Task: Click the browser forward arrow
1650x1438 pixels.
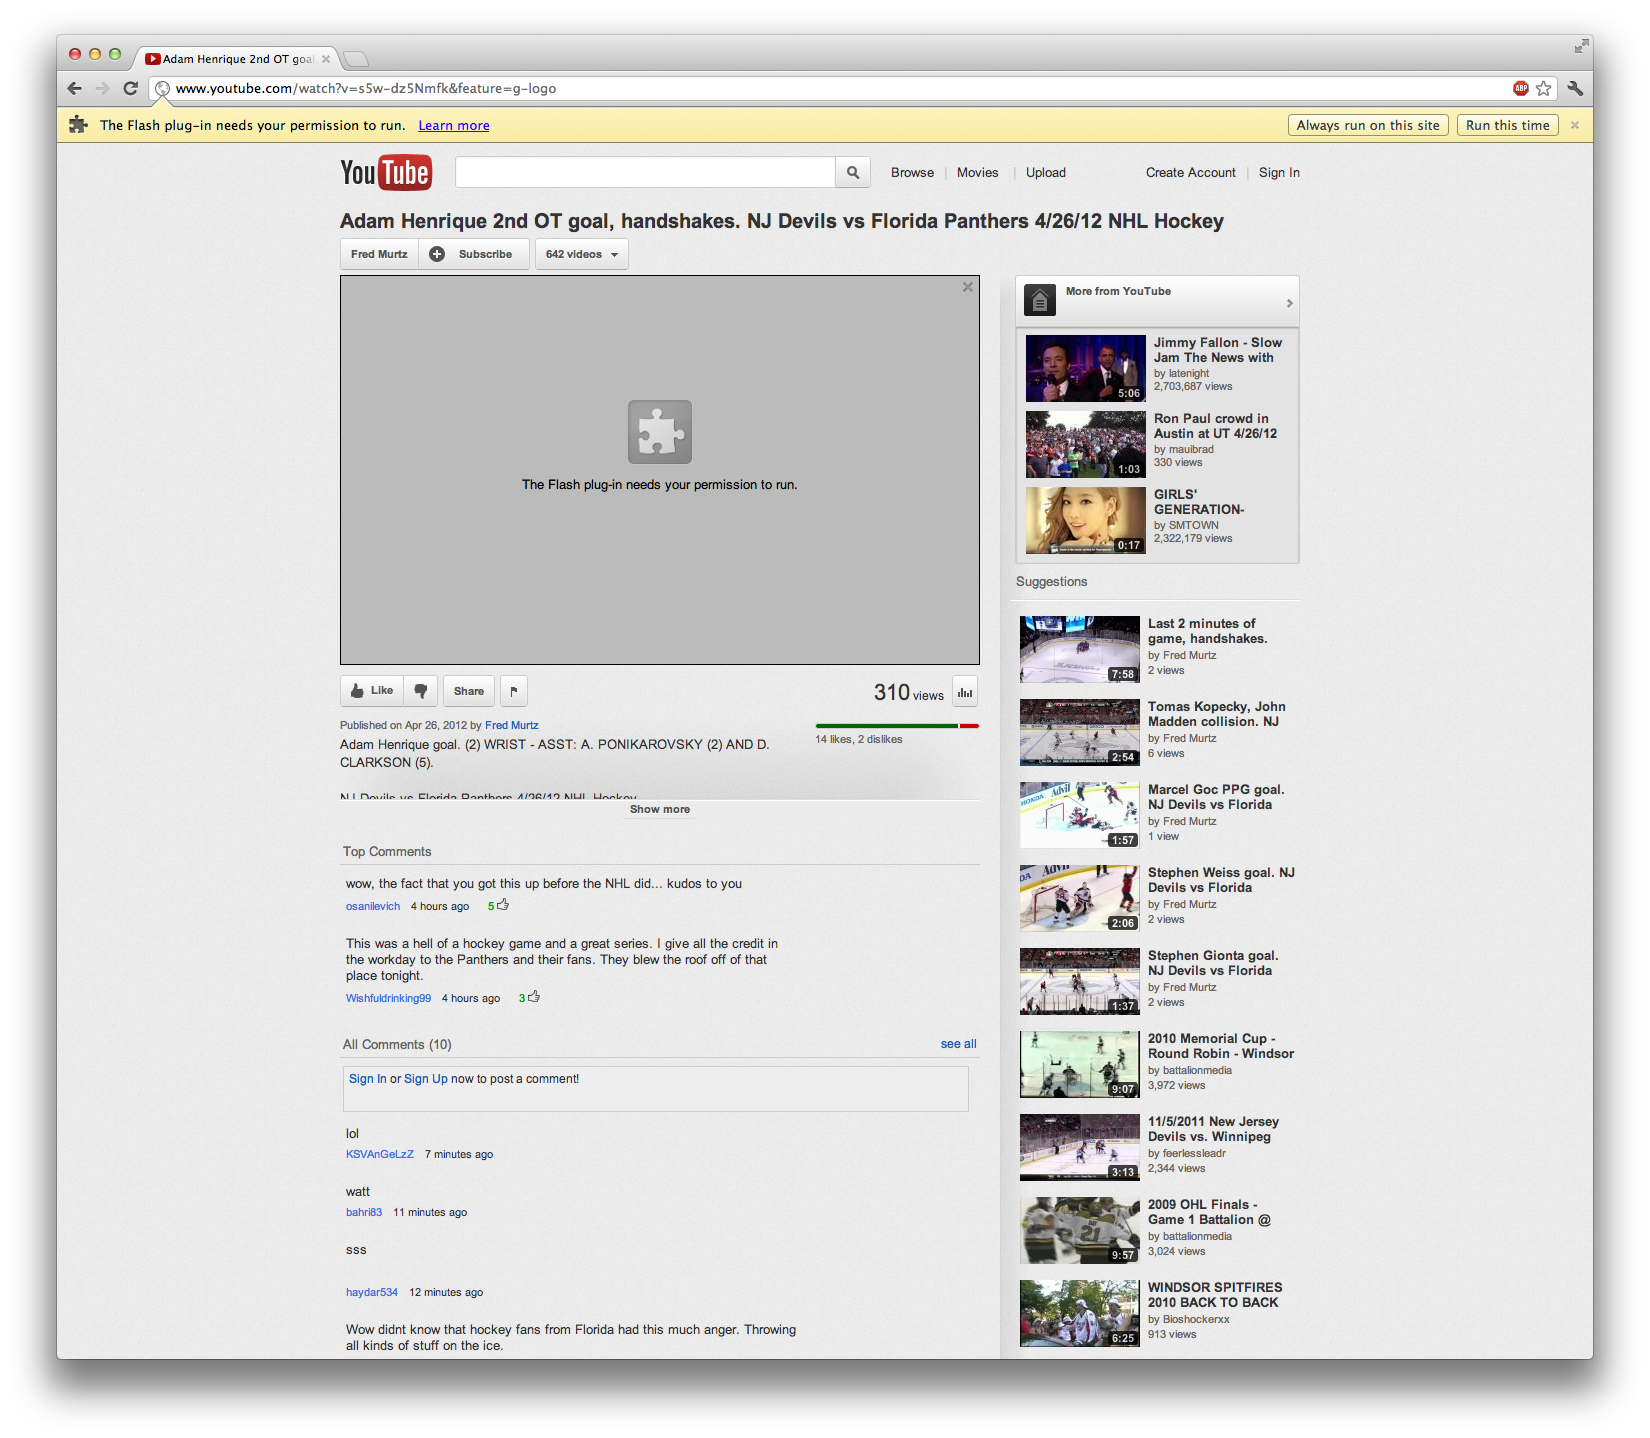Action: [x=102, y=88]
